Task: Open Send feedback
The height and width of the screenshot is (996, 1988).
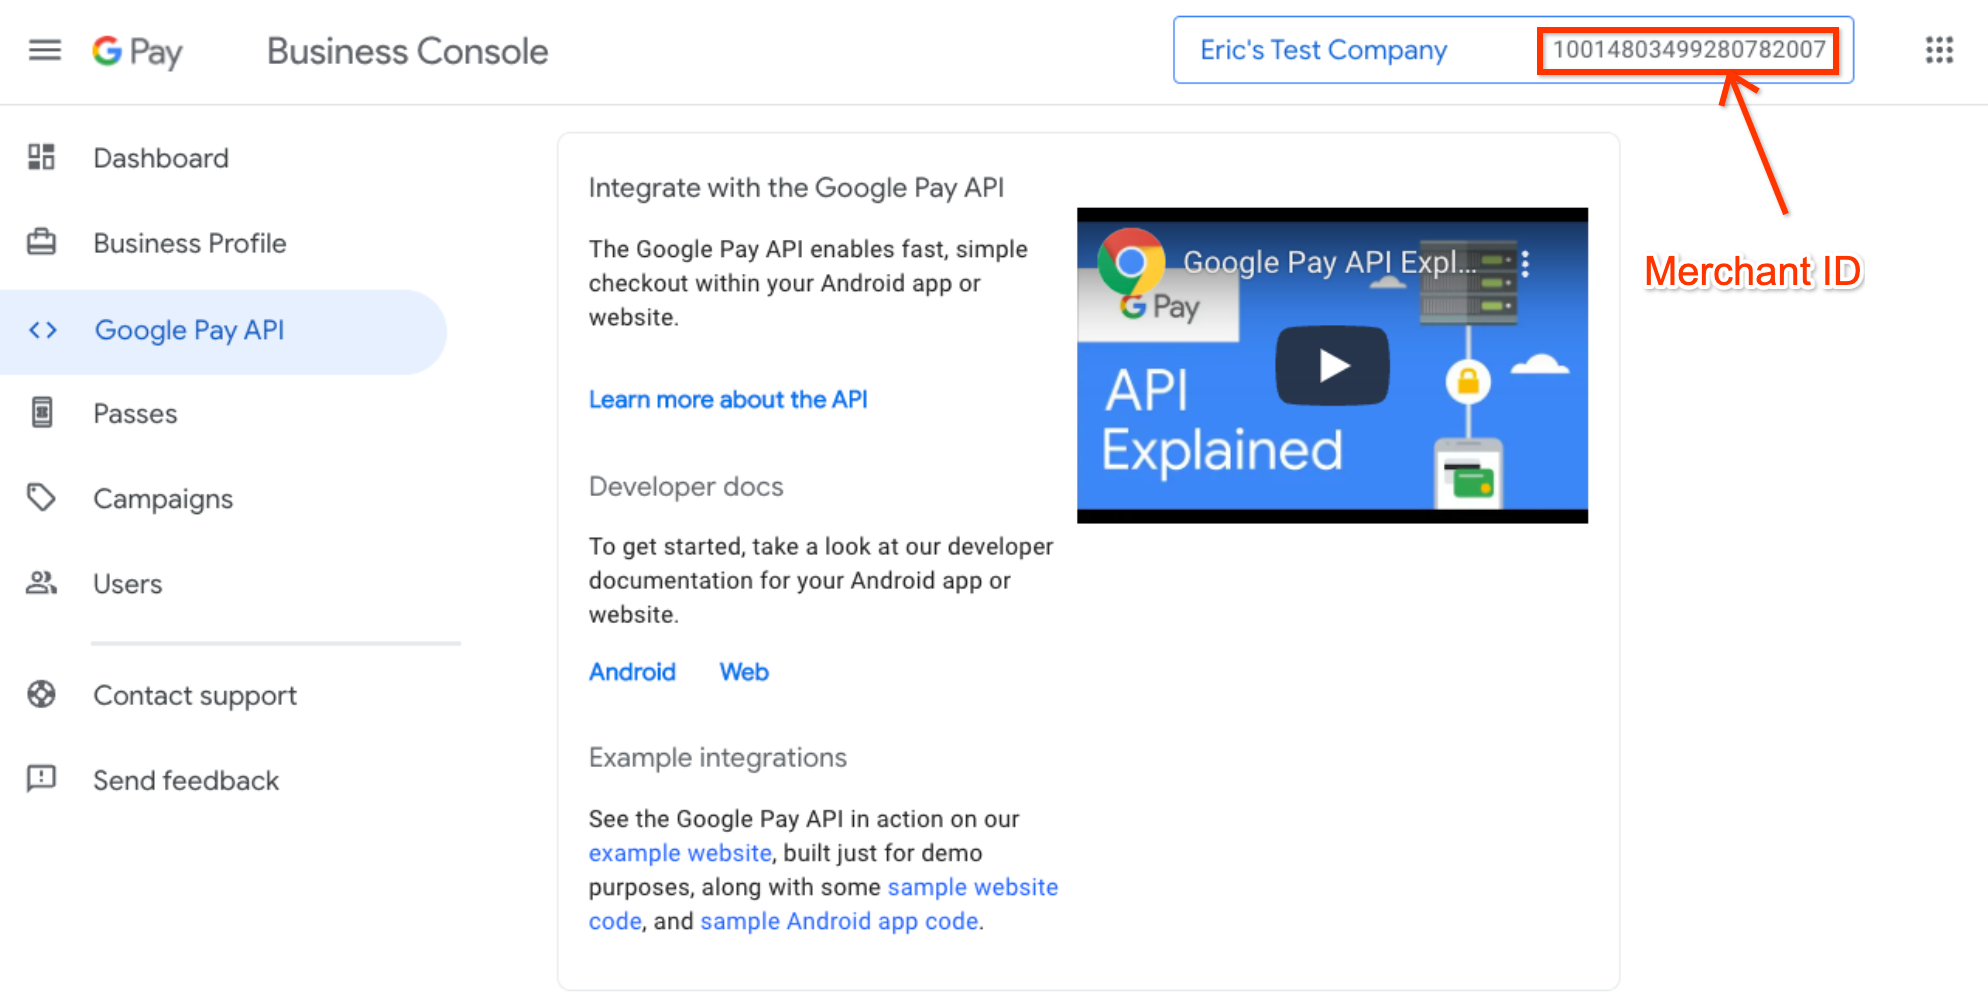Action: 186,780
